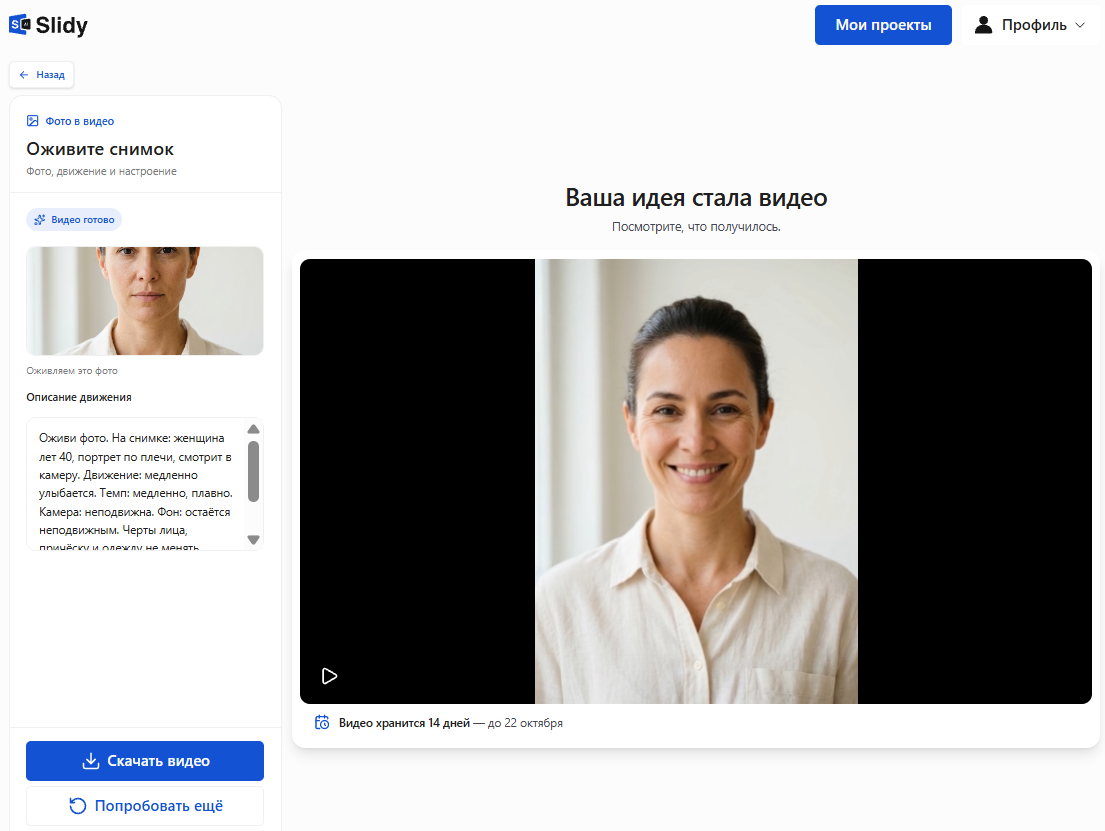This screenshot has width=1105, height=831.
Task: Click the calendar clock icon below video
Action: [322, 722]
